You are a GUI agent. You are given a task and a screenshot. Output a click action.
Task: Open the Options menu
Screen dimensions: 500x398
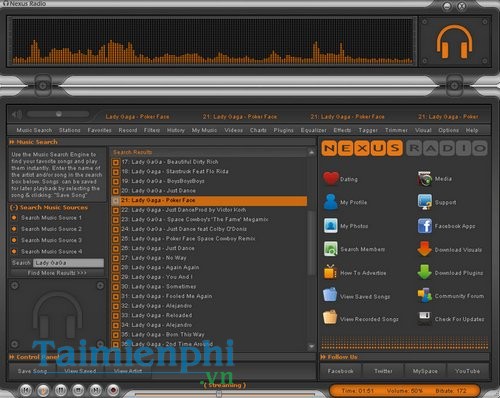[x=448, y=130]
